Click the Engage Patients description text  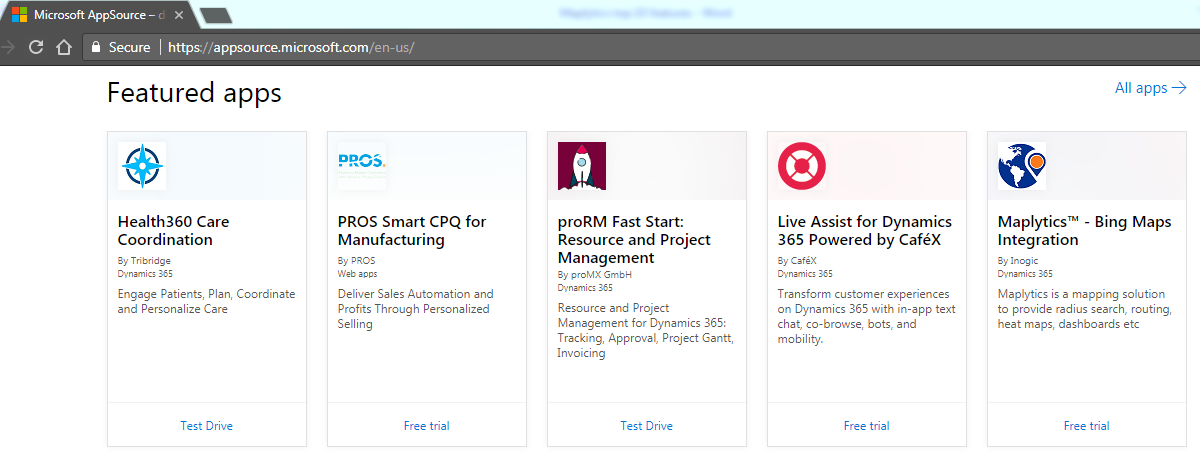[207, 302]
